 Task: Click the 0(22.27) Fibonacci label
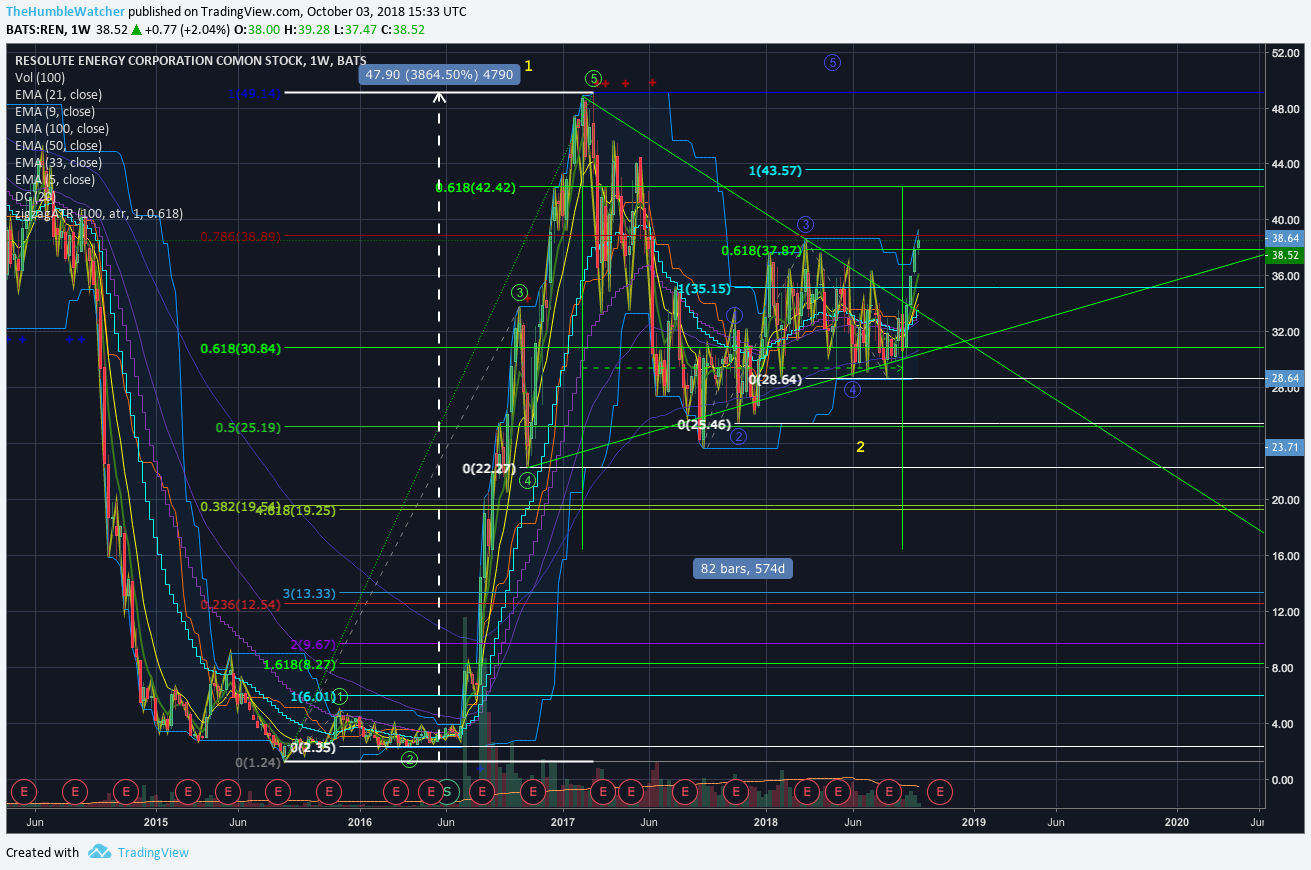489,467
